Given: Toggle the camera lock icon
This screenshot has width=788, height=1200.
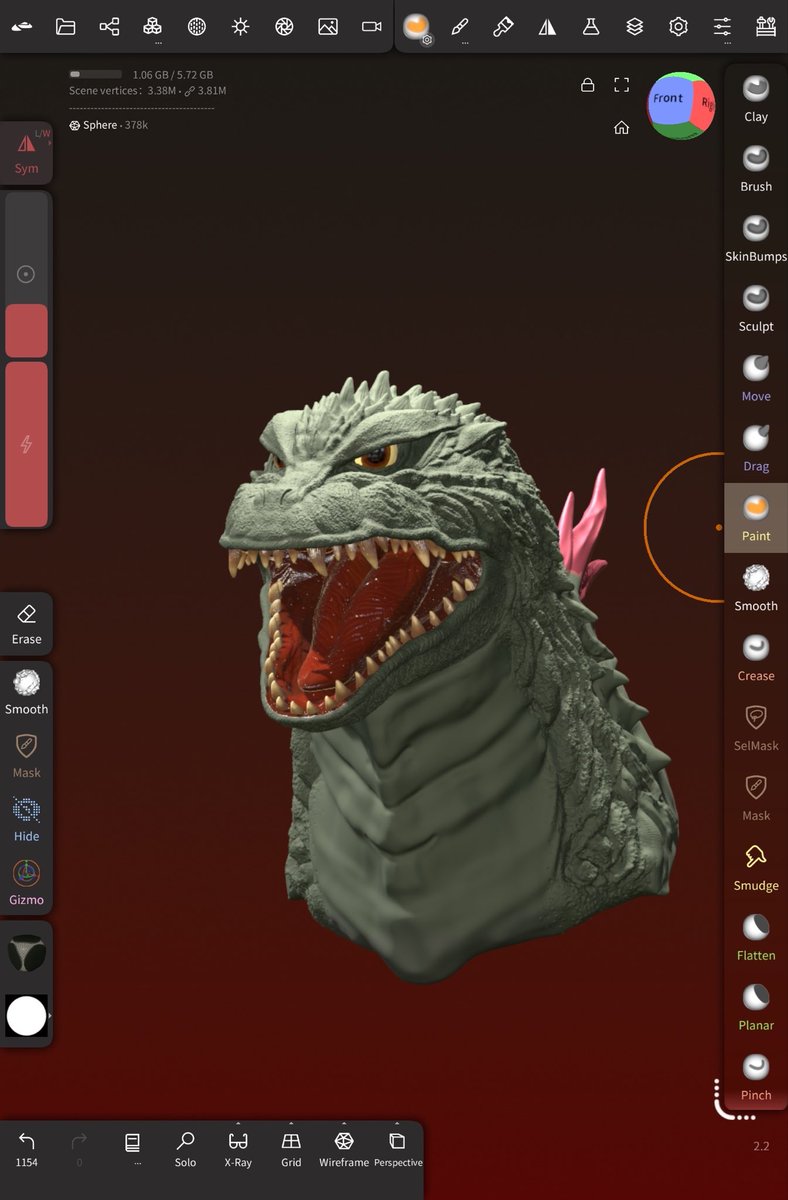Looking at the screenshot, I should point(588,85).
